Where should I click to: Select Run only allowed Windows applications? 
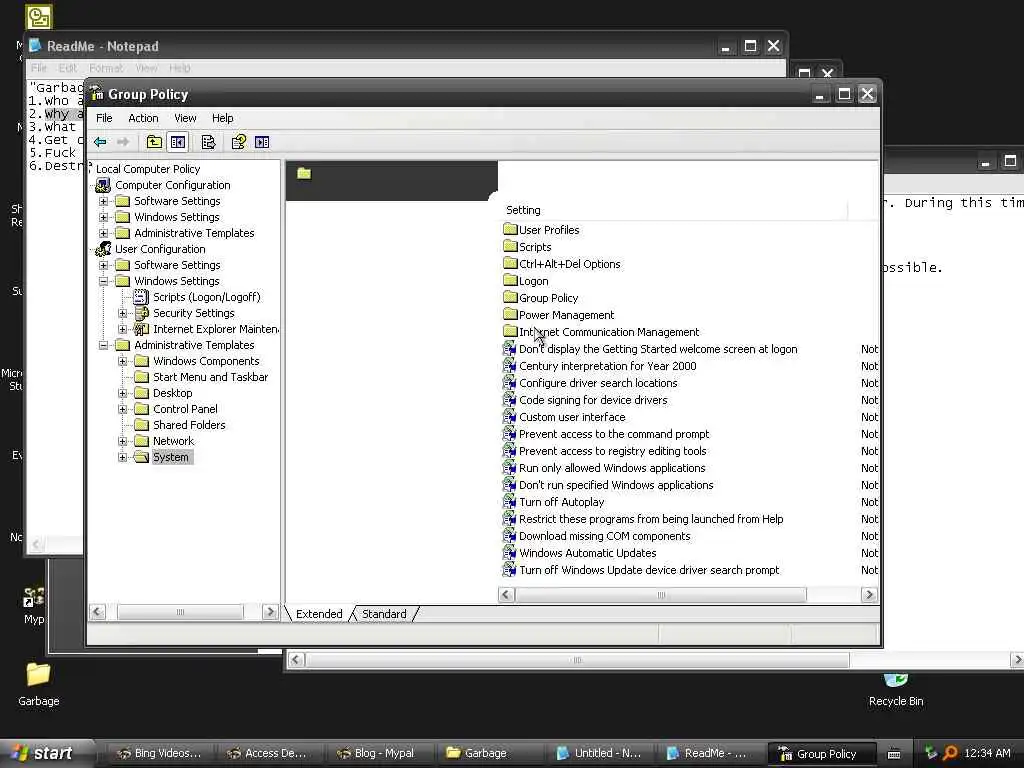[x=612, y=468]
